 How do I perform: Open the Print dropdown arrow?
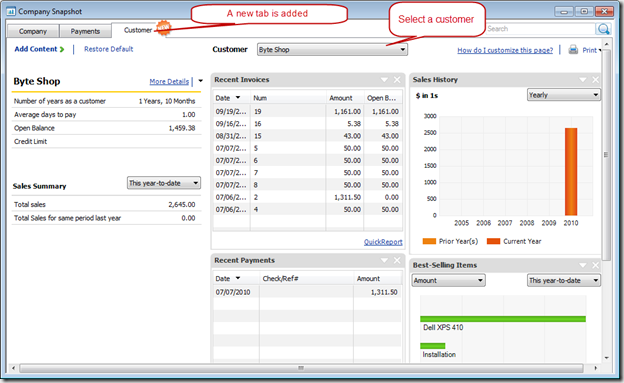click(600, 50)
